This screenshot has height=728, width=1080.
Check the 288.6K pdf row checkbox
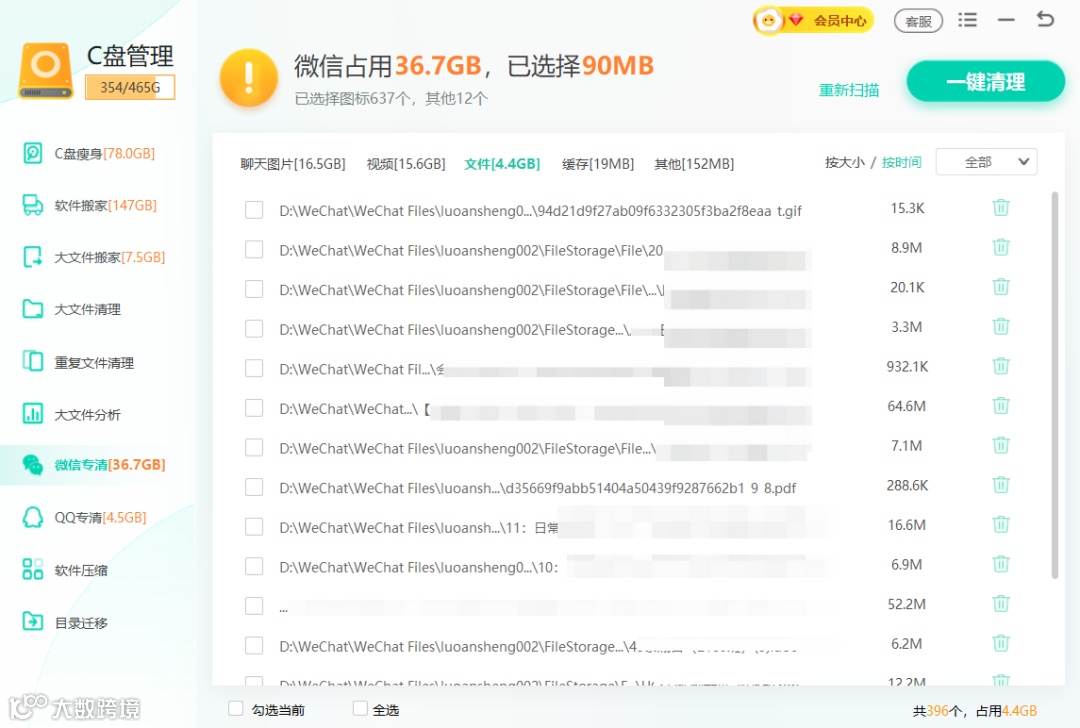(x=254, y=488)
